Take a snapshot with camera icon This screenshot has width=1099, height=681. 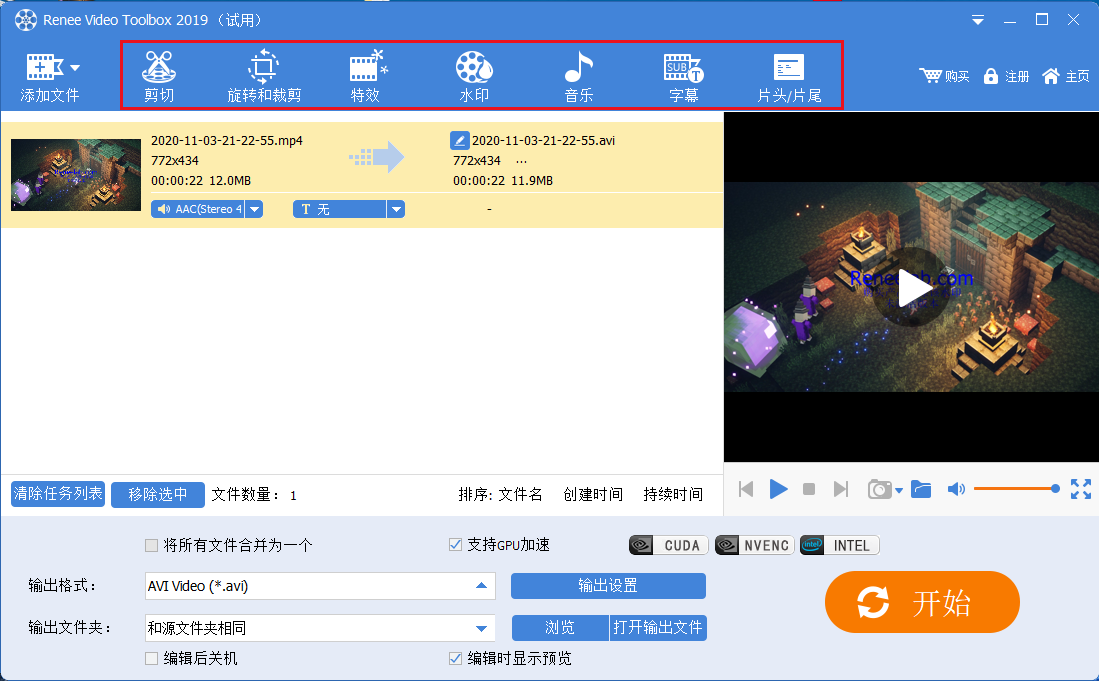(880, 489)
